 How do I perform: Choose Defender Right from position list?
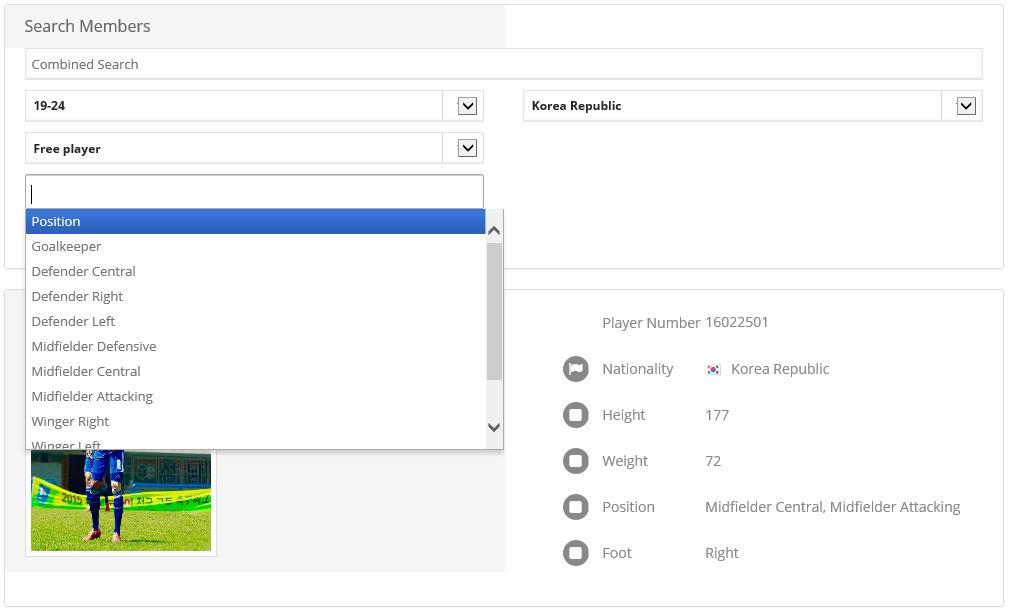tap(255, 296)
